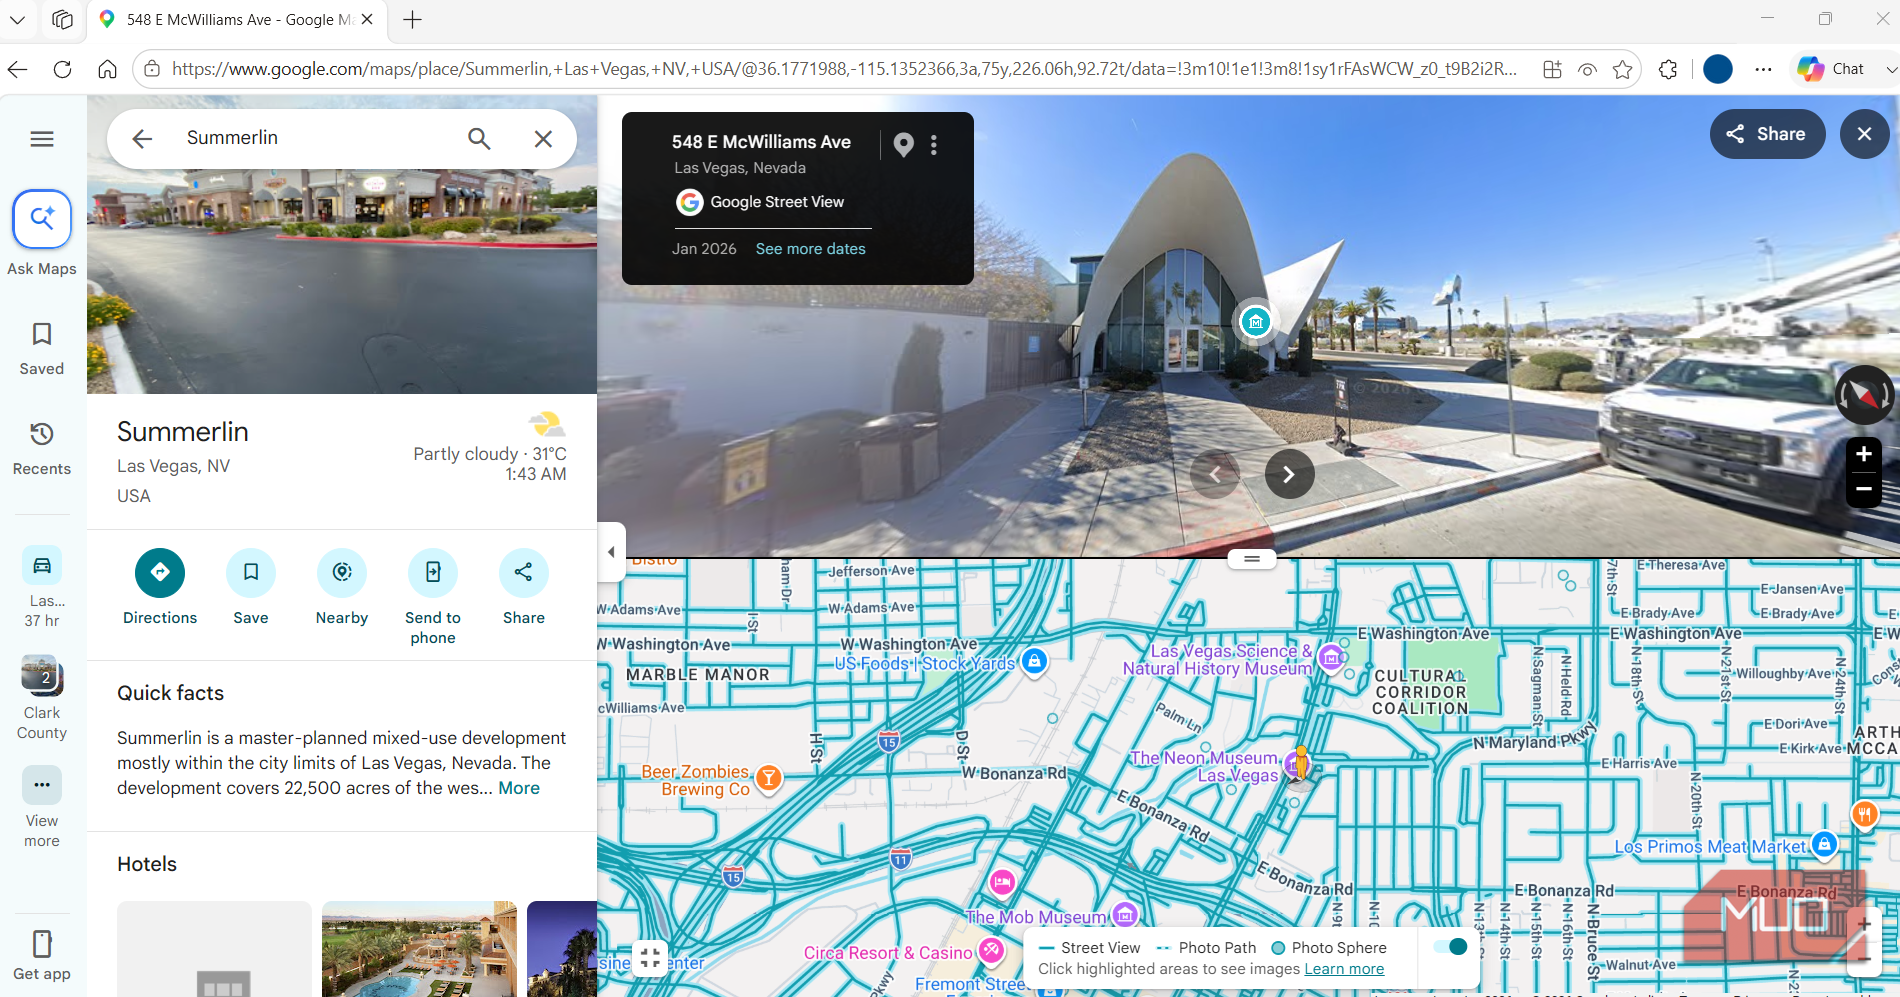
Task: Show location pin for 548 E McWilliams Ave
Action: click(903, 145)
